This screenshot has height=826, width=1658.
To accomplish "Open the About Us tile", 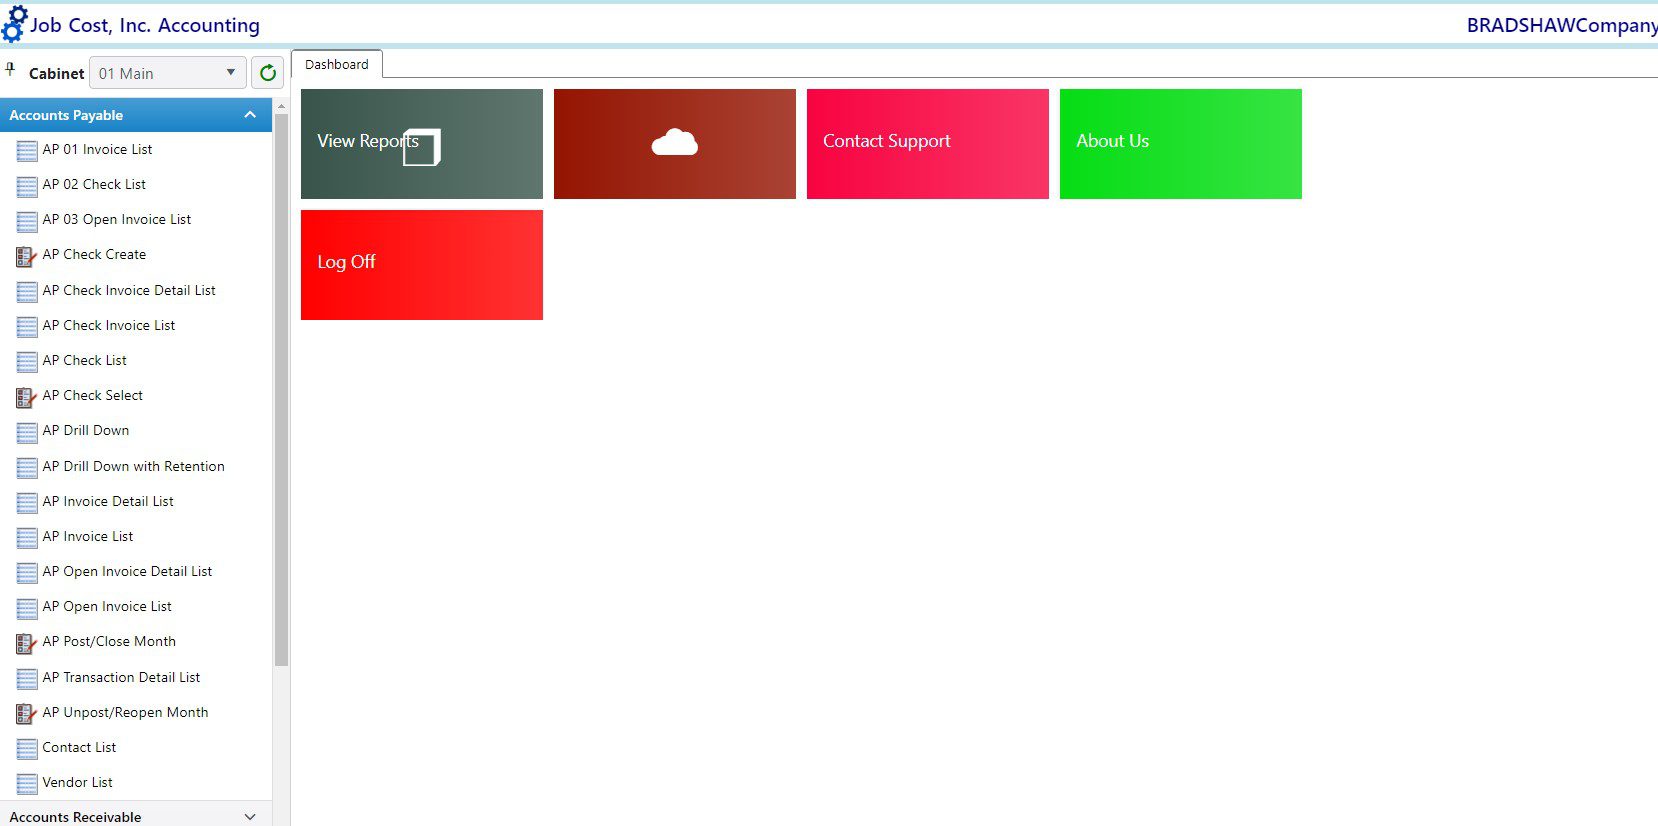I will (x=1181, y=144).
